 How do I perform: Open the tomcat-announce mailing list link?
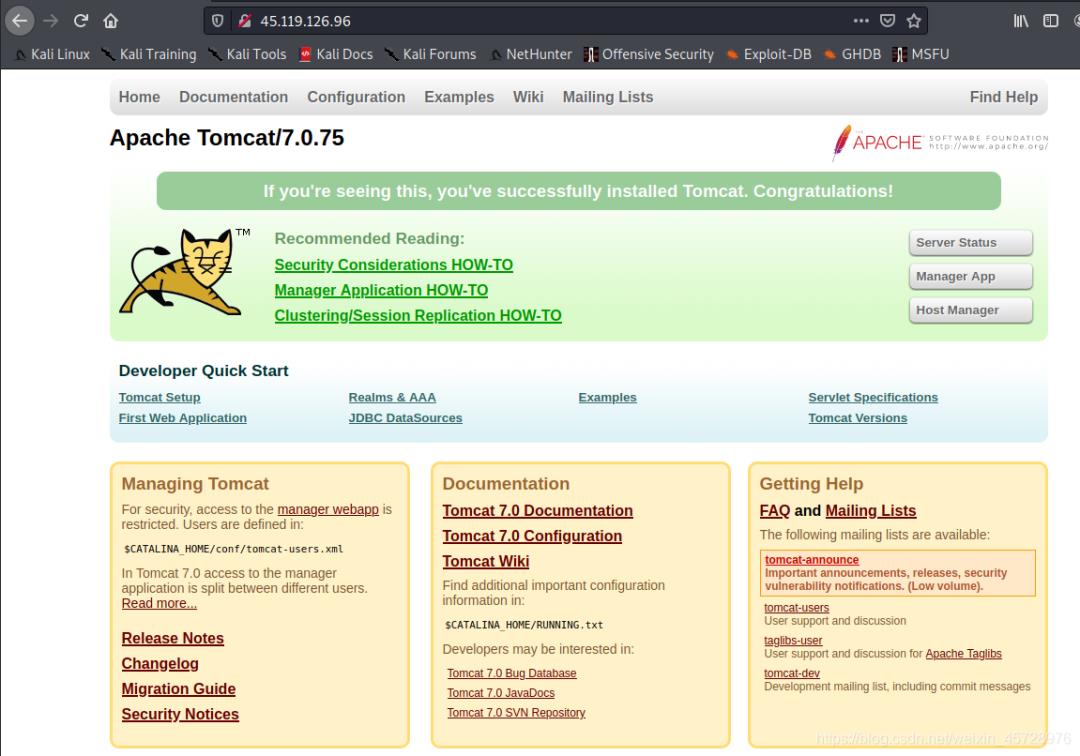point(811,560)
